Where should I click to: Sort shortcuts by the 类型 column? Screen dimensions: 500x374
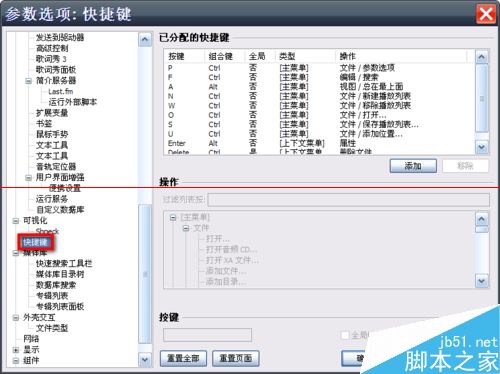[306, 56]
